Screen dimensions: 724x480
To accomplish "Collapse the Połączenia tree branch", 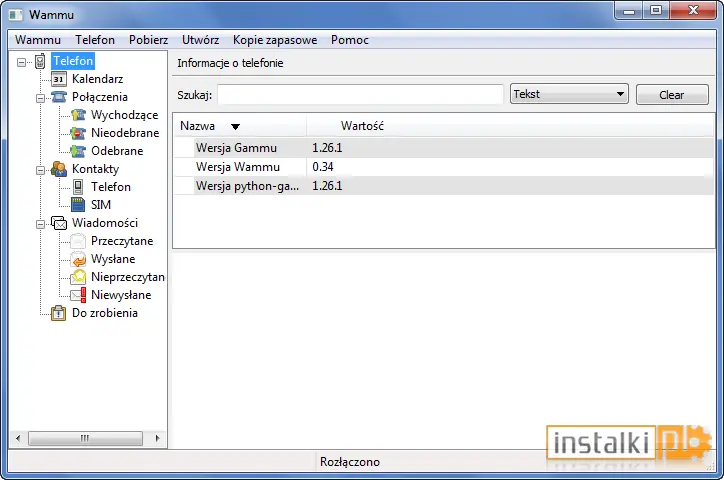I will (x=41, y=98).
